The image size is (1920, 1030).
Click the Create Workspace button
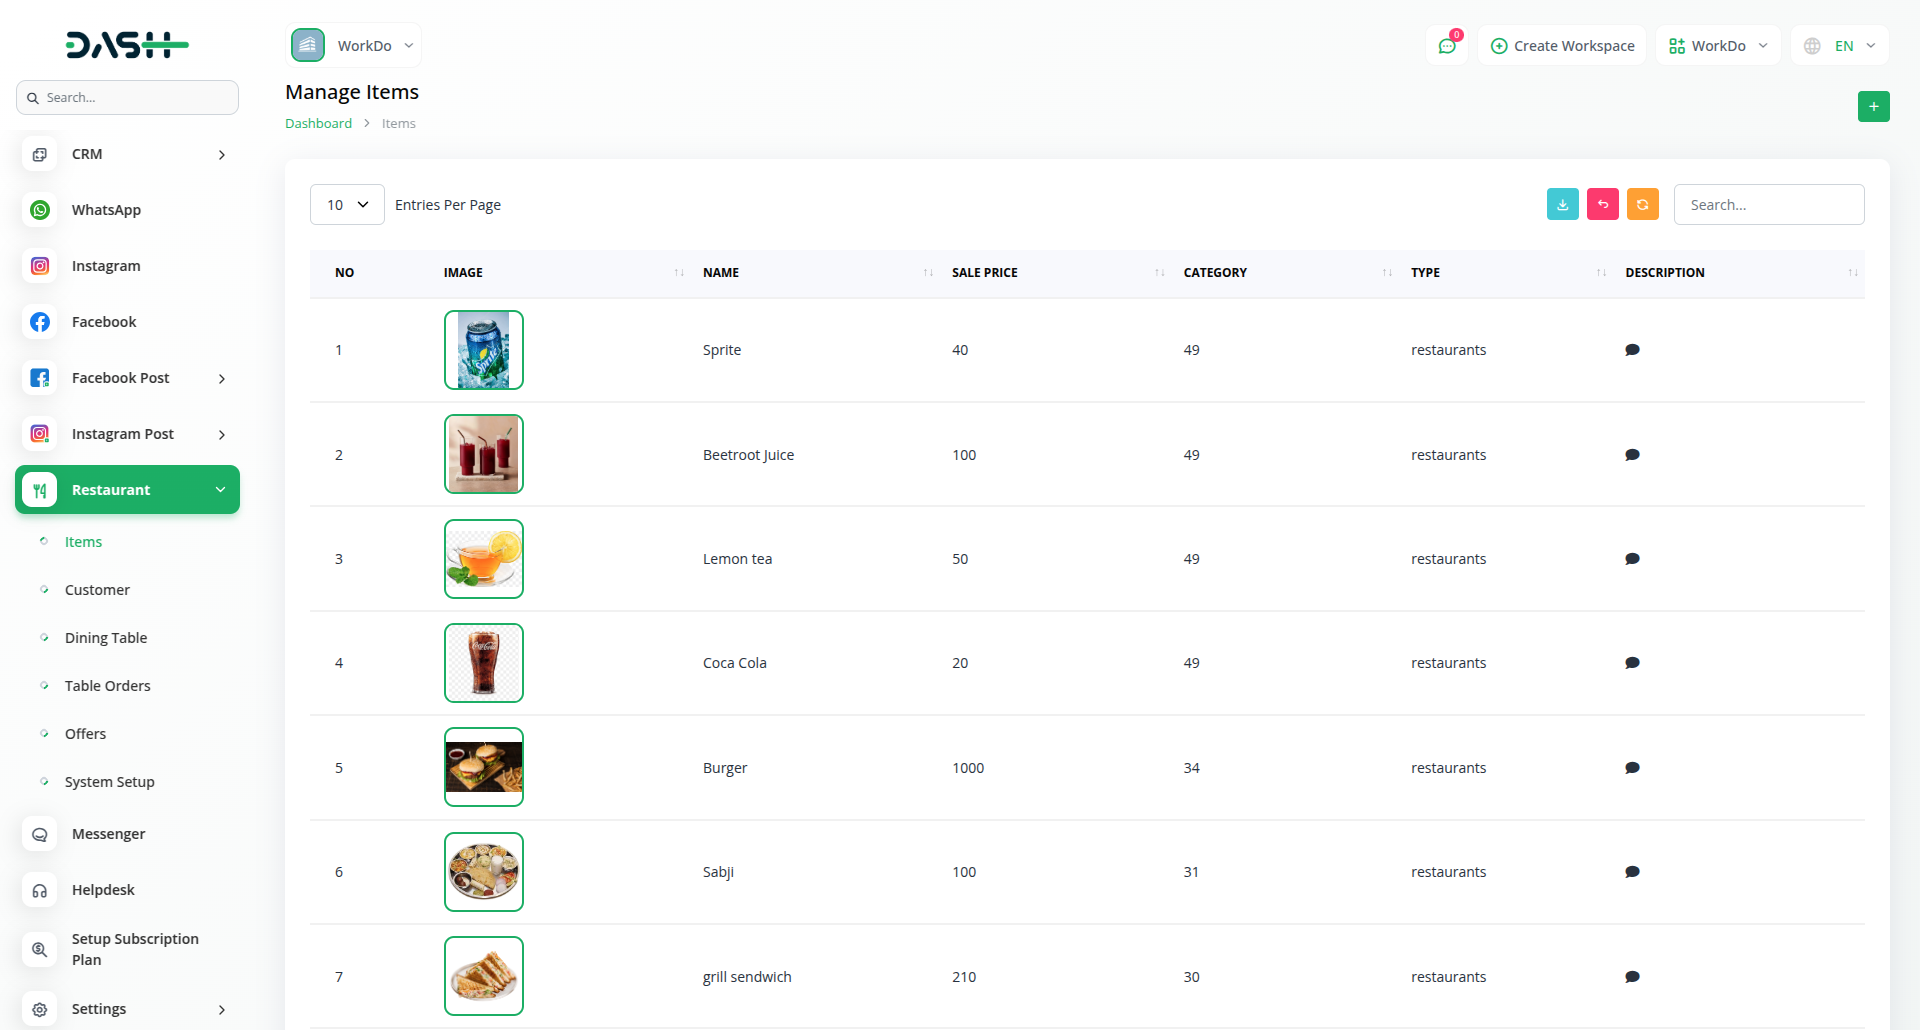[1562, 46]
